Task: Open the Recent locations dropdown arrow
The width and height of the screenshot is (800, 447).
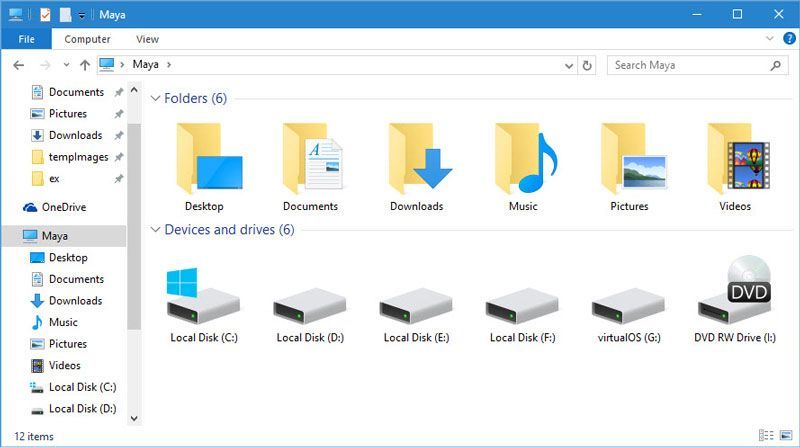Action: (x=66, y=65)
